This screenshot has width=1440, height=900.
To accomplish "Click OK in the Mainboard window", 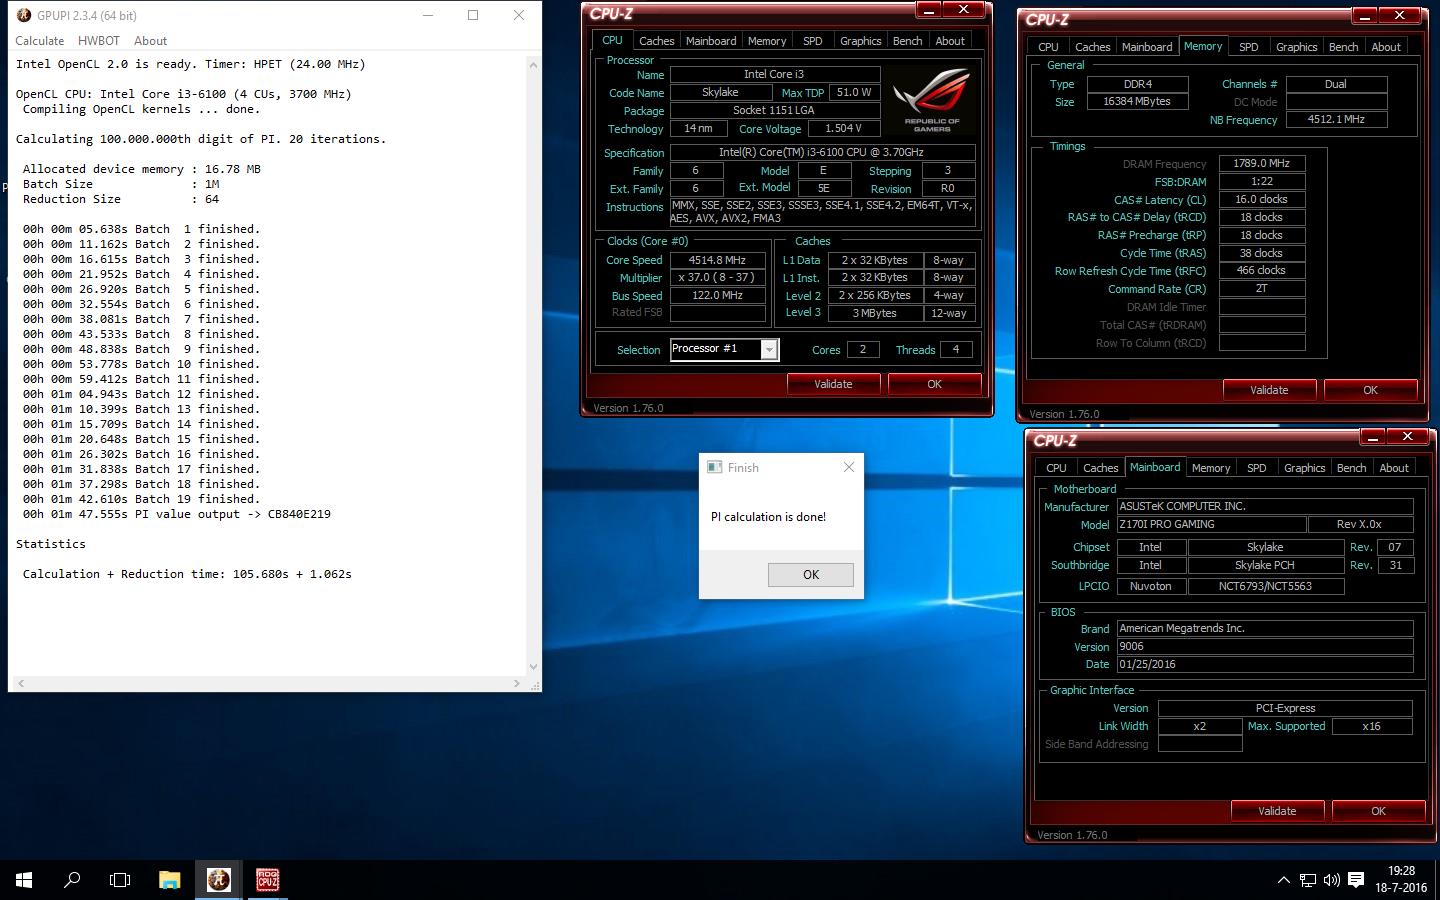I will pos(1378,811).
